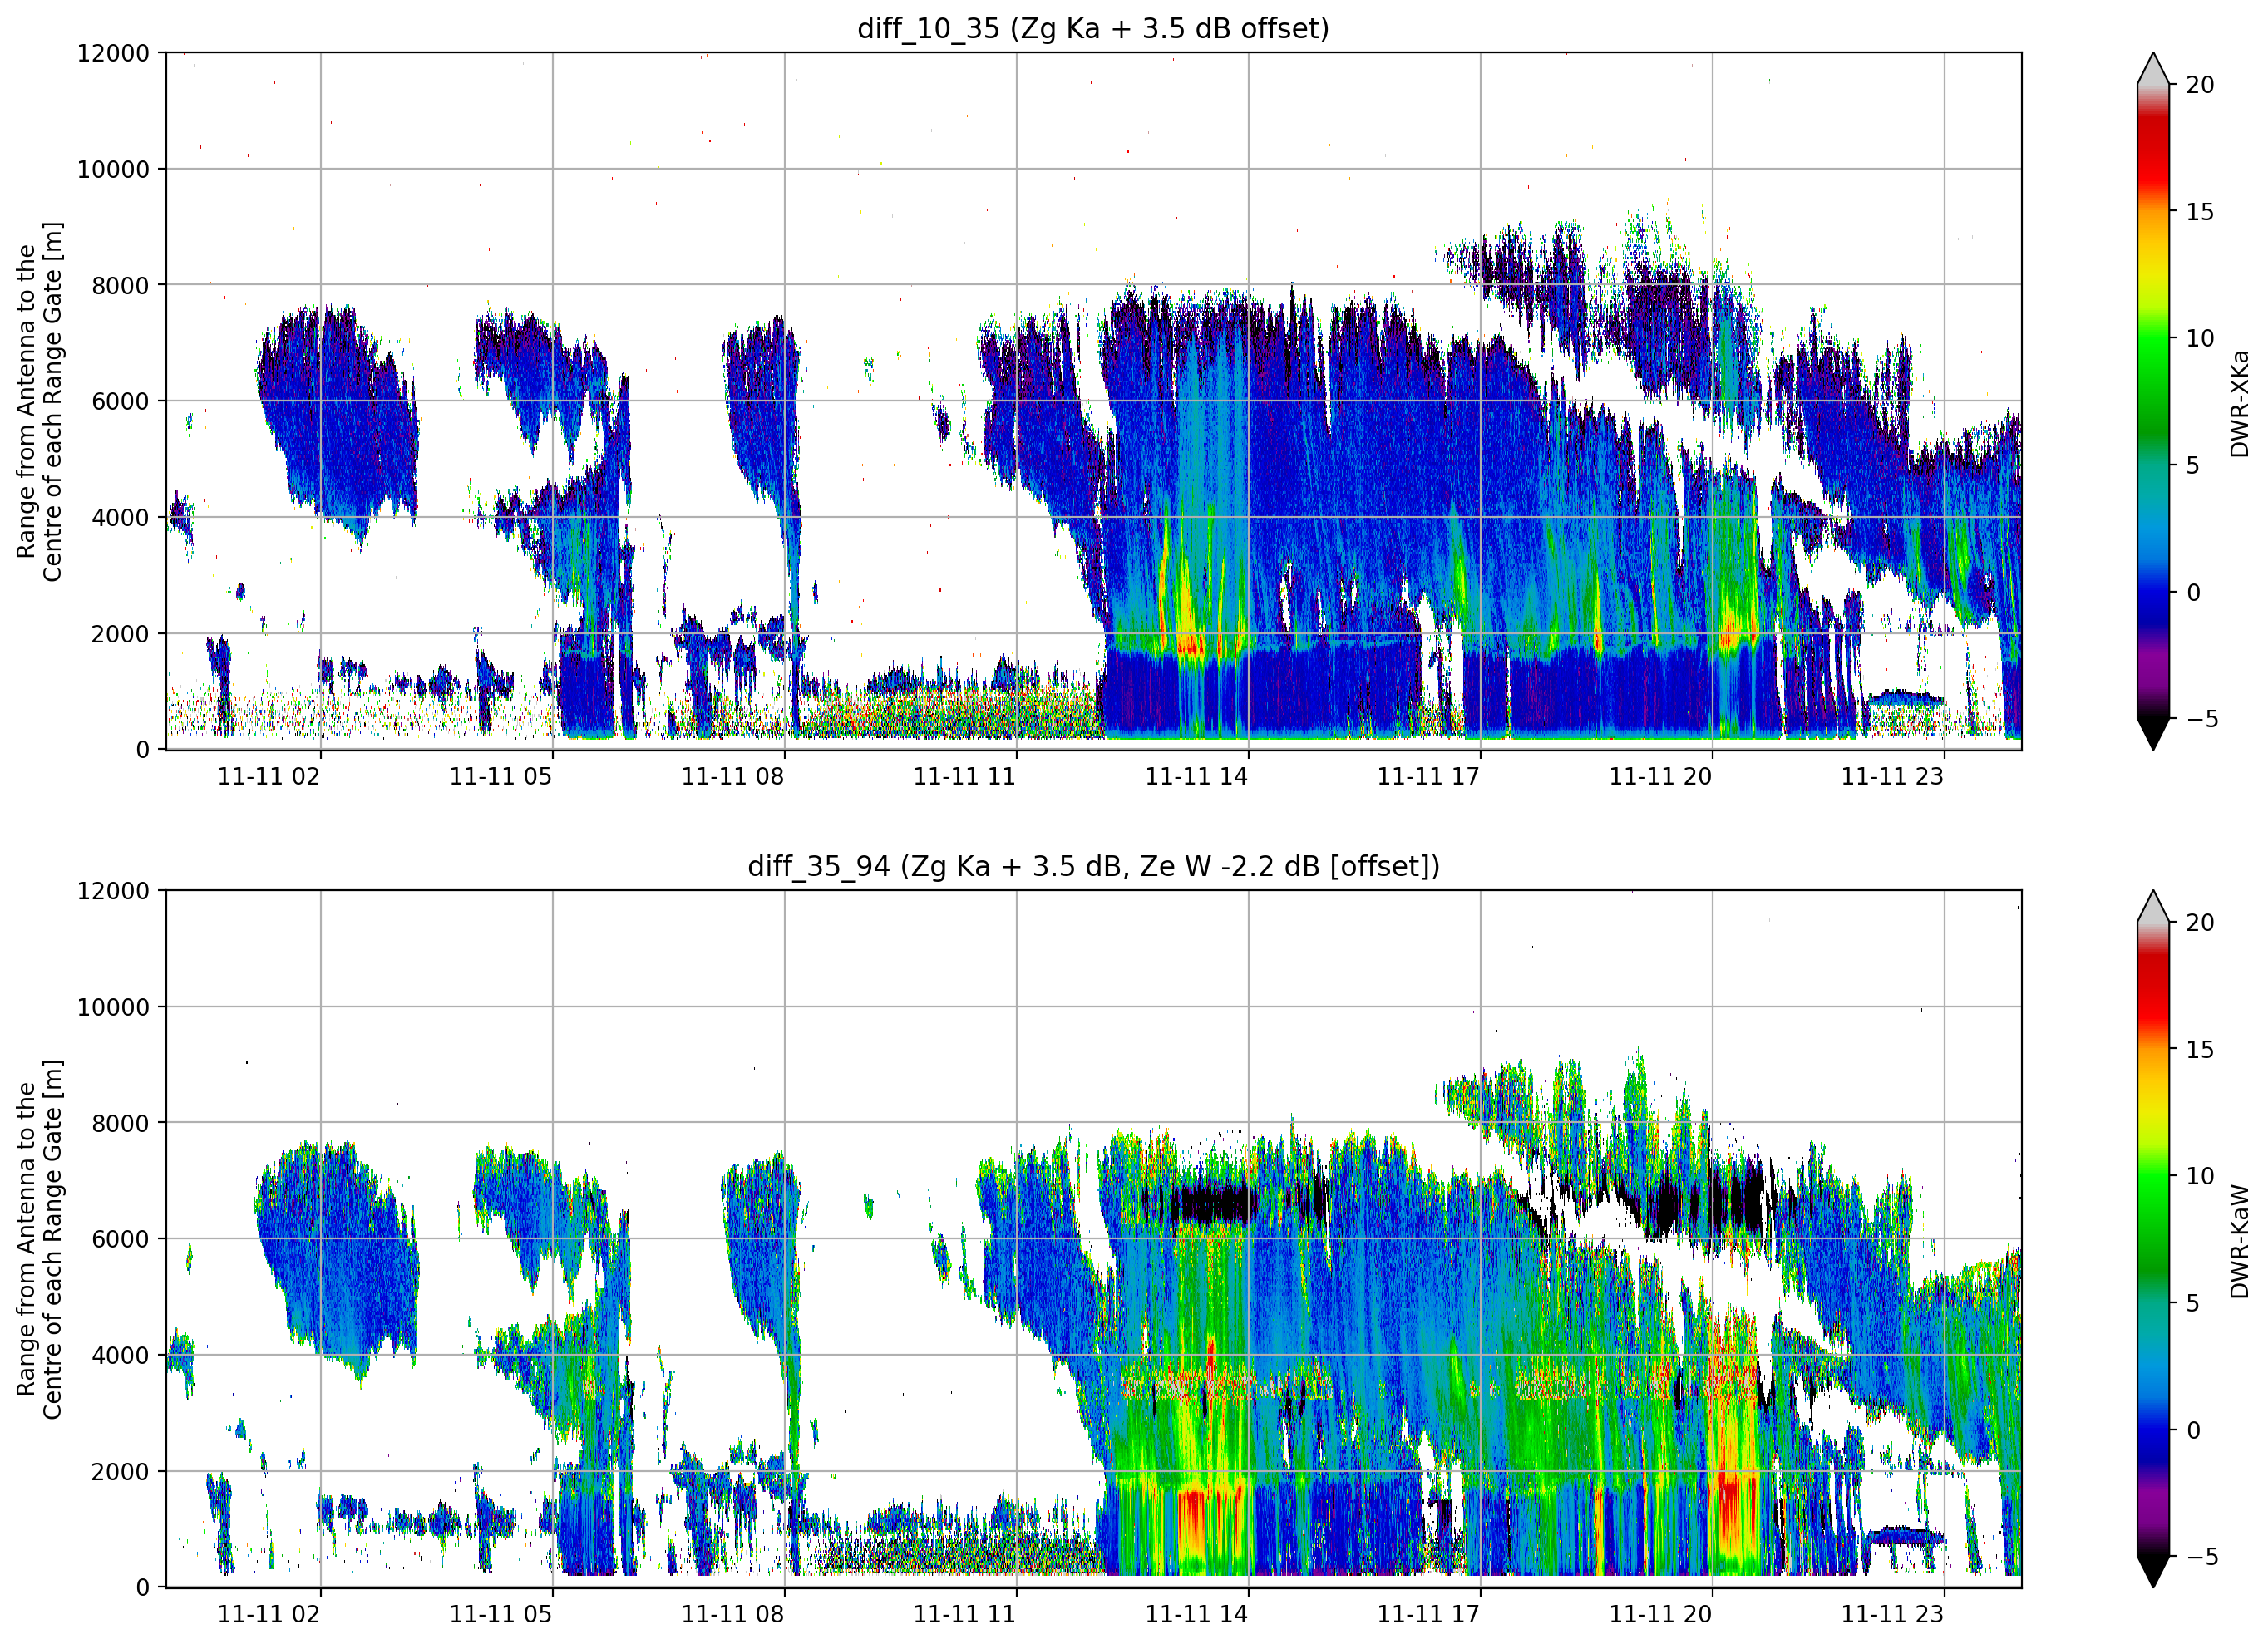Click "11-11 02" on the diff_10_35 time axis
The height and width of the screenshot is (1644, 2268).
(x=269, y=777)
